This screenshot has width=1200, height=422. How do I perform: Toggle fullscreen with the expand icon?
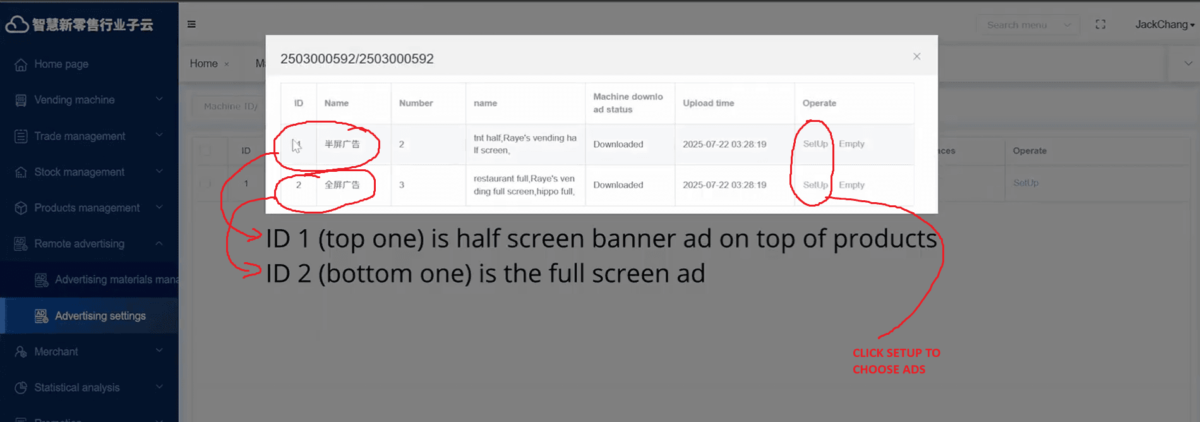coord(1101,24)
